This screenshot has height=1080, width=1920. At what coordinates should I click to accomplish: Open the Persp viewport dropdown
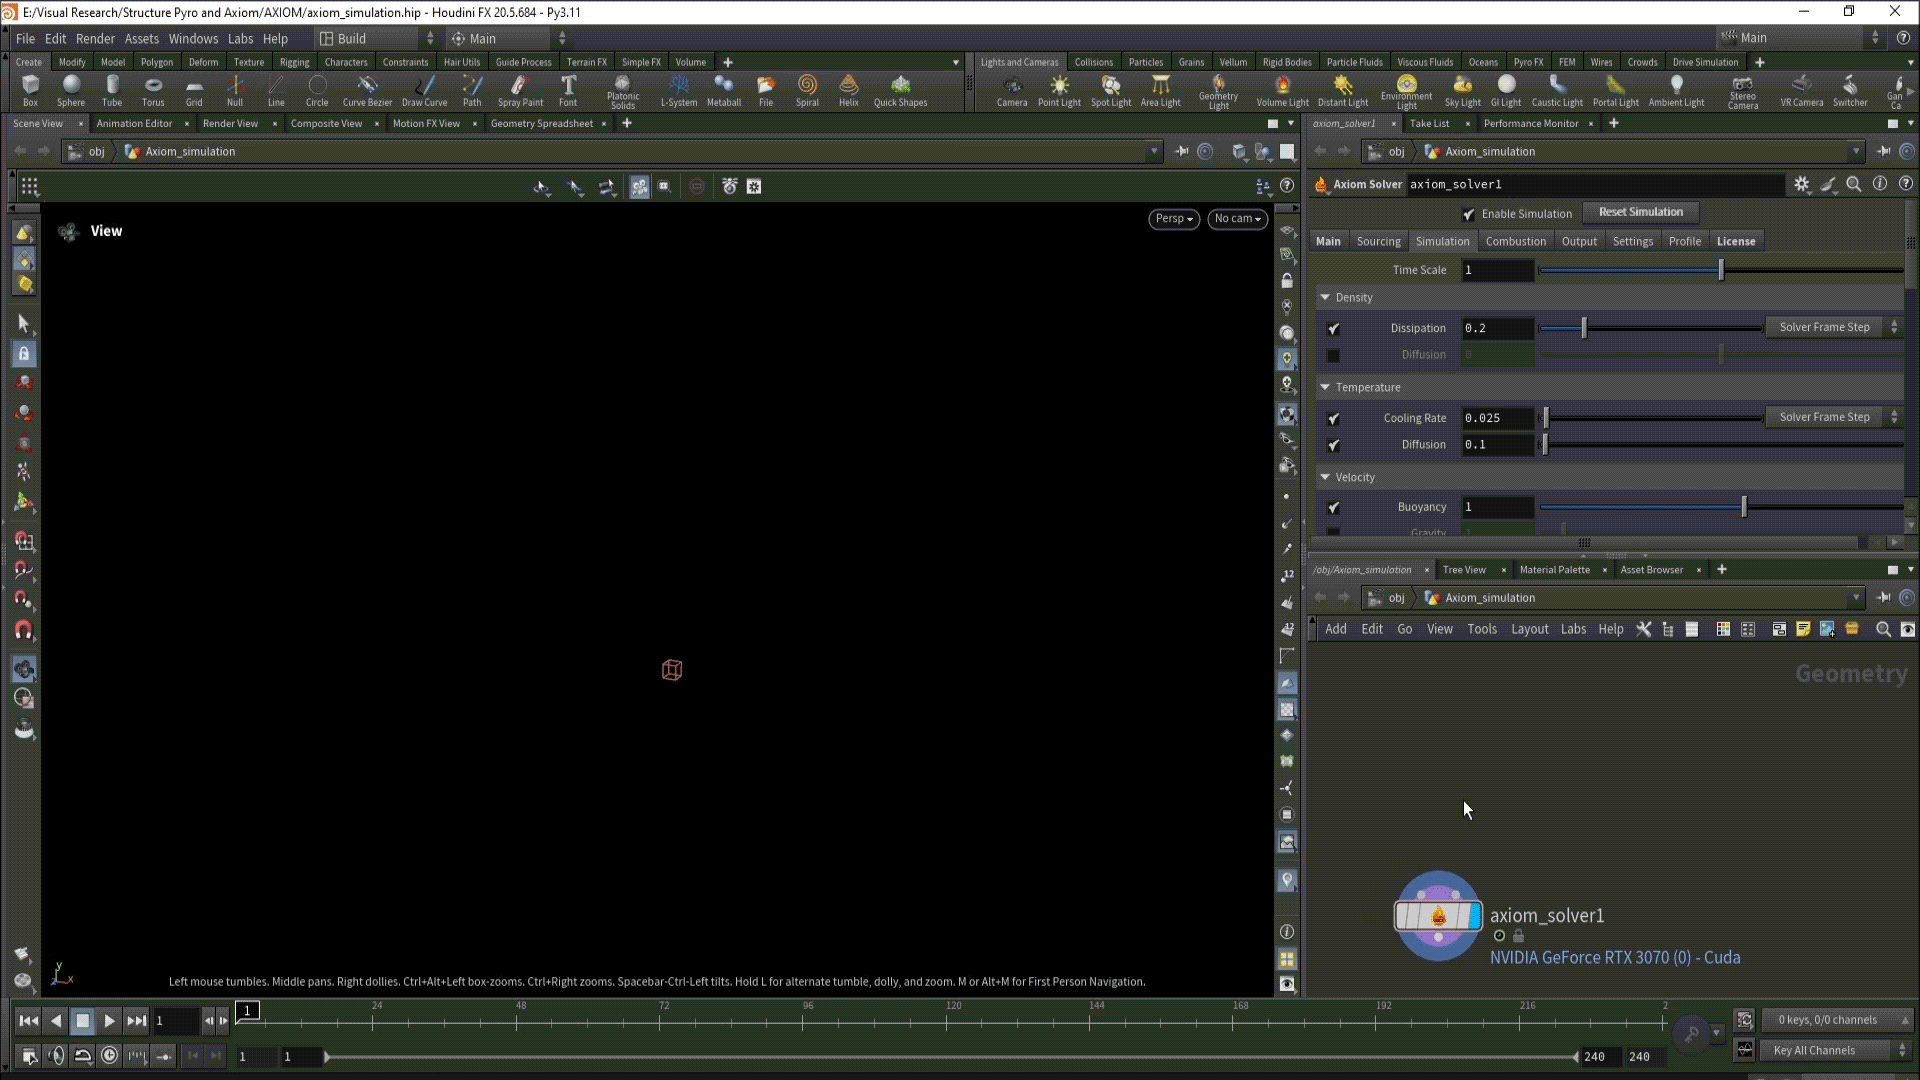tap(1173, 219)
